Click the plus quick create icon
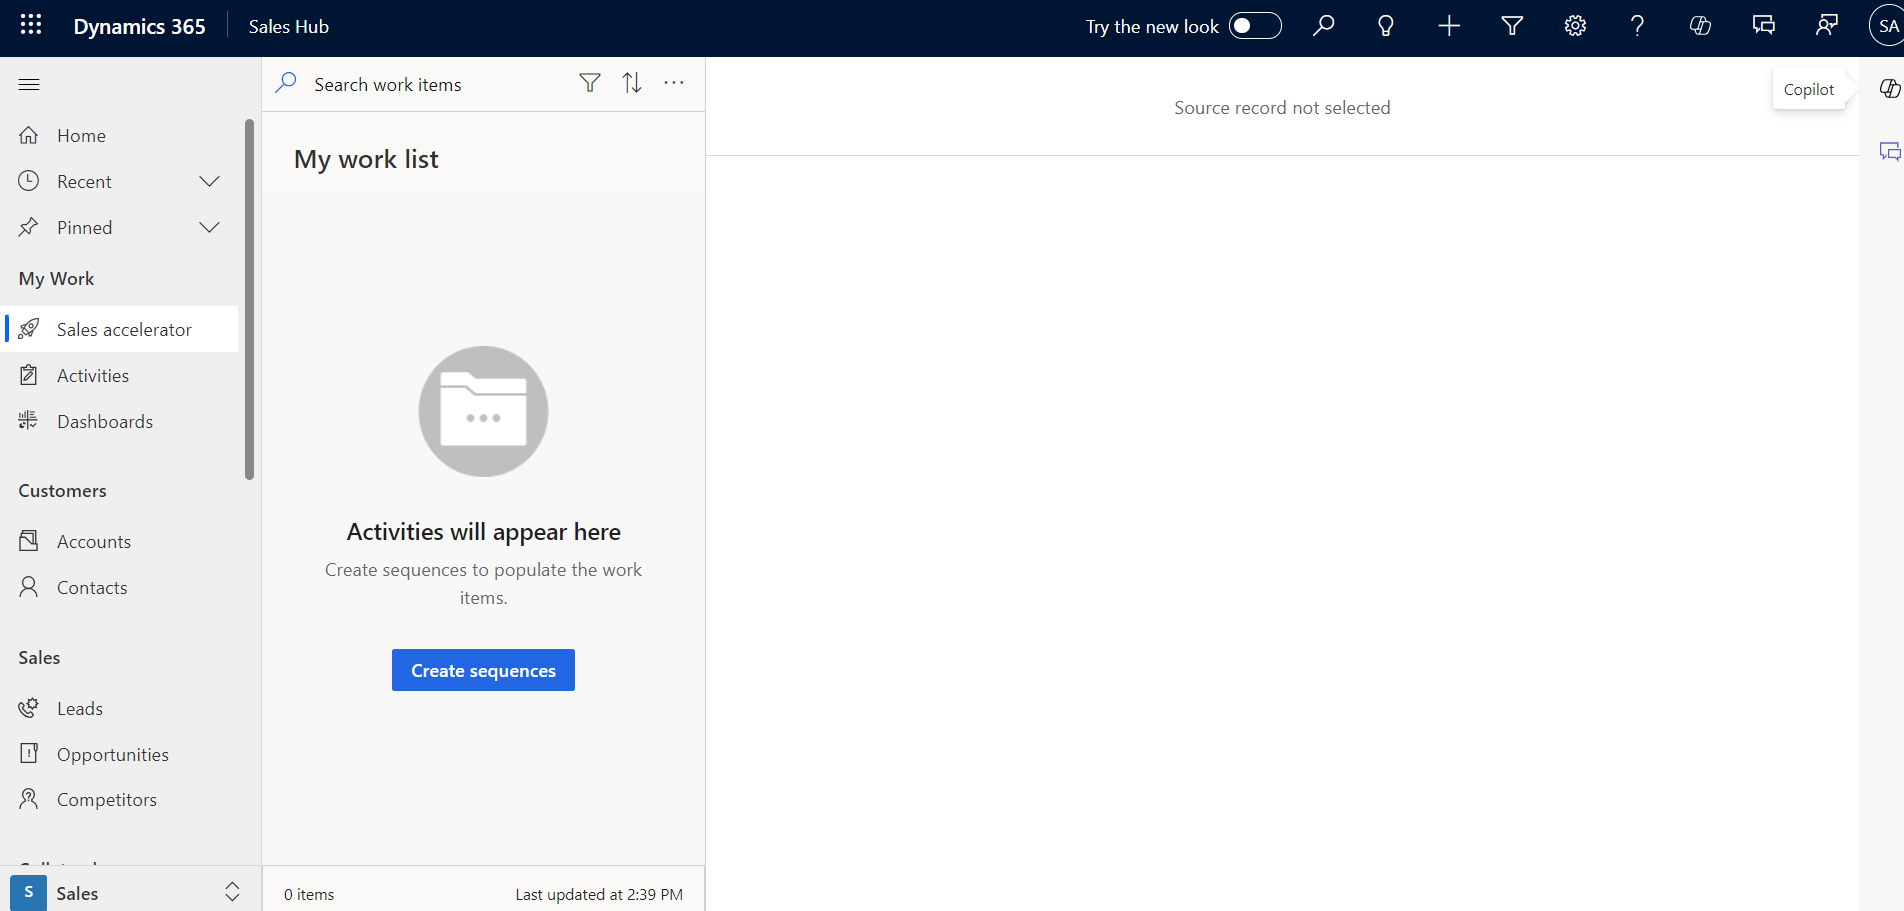 [1448, 26]
